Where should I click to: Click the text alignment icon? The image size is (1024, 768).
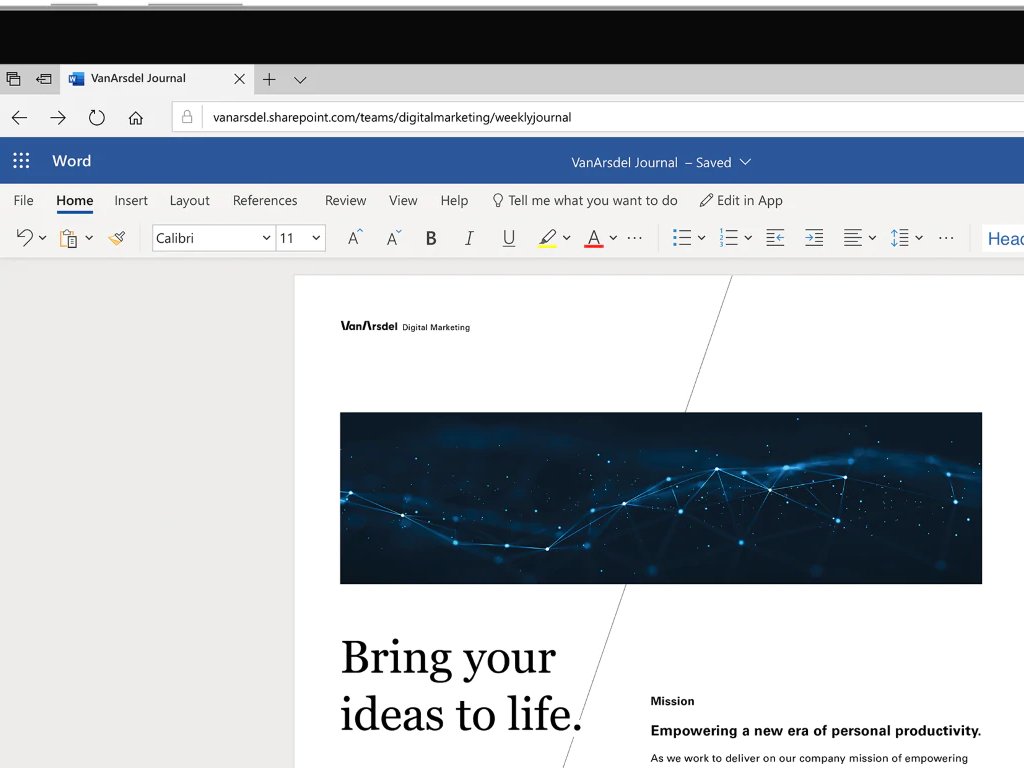pos(852,238)
